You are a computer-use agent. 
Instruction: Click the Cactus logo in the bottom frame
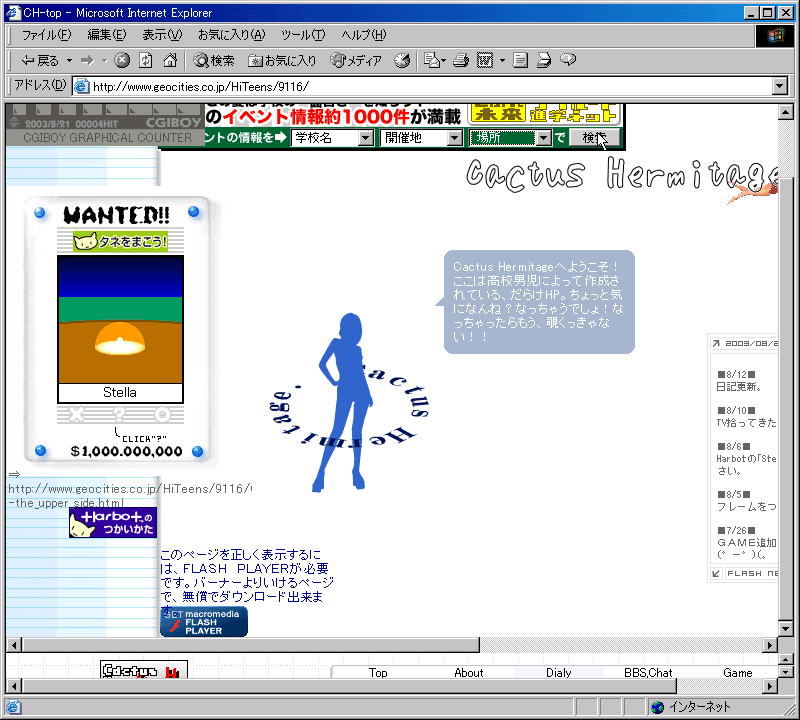pos(144,670)
